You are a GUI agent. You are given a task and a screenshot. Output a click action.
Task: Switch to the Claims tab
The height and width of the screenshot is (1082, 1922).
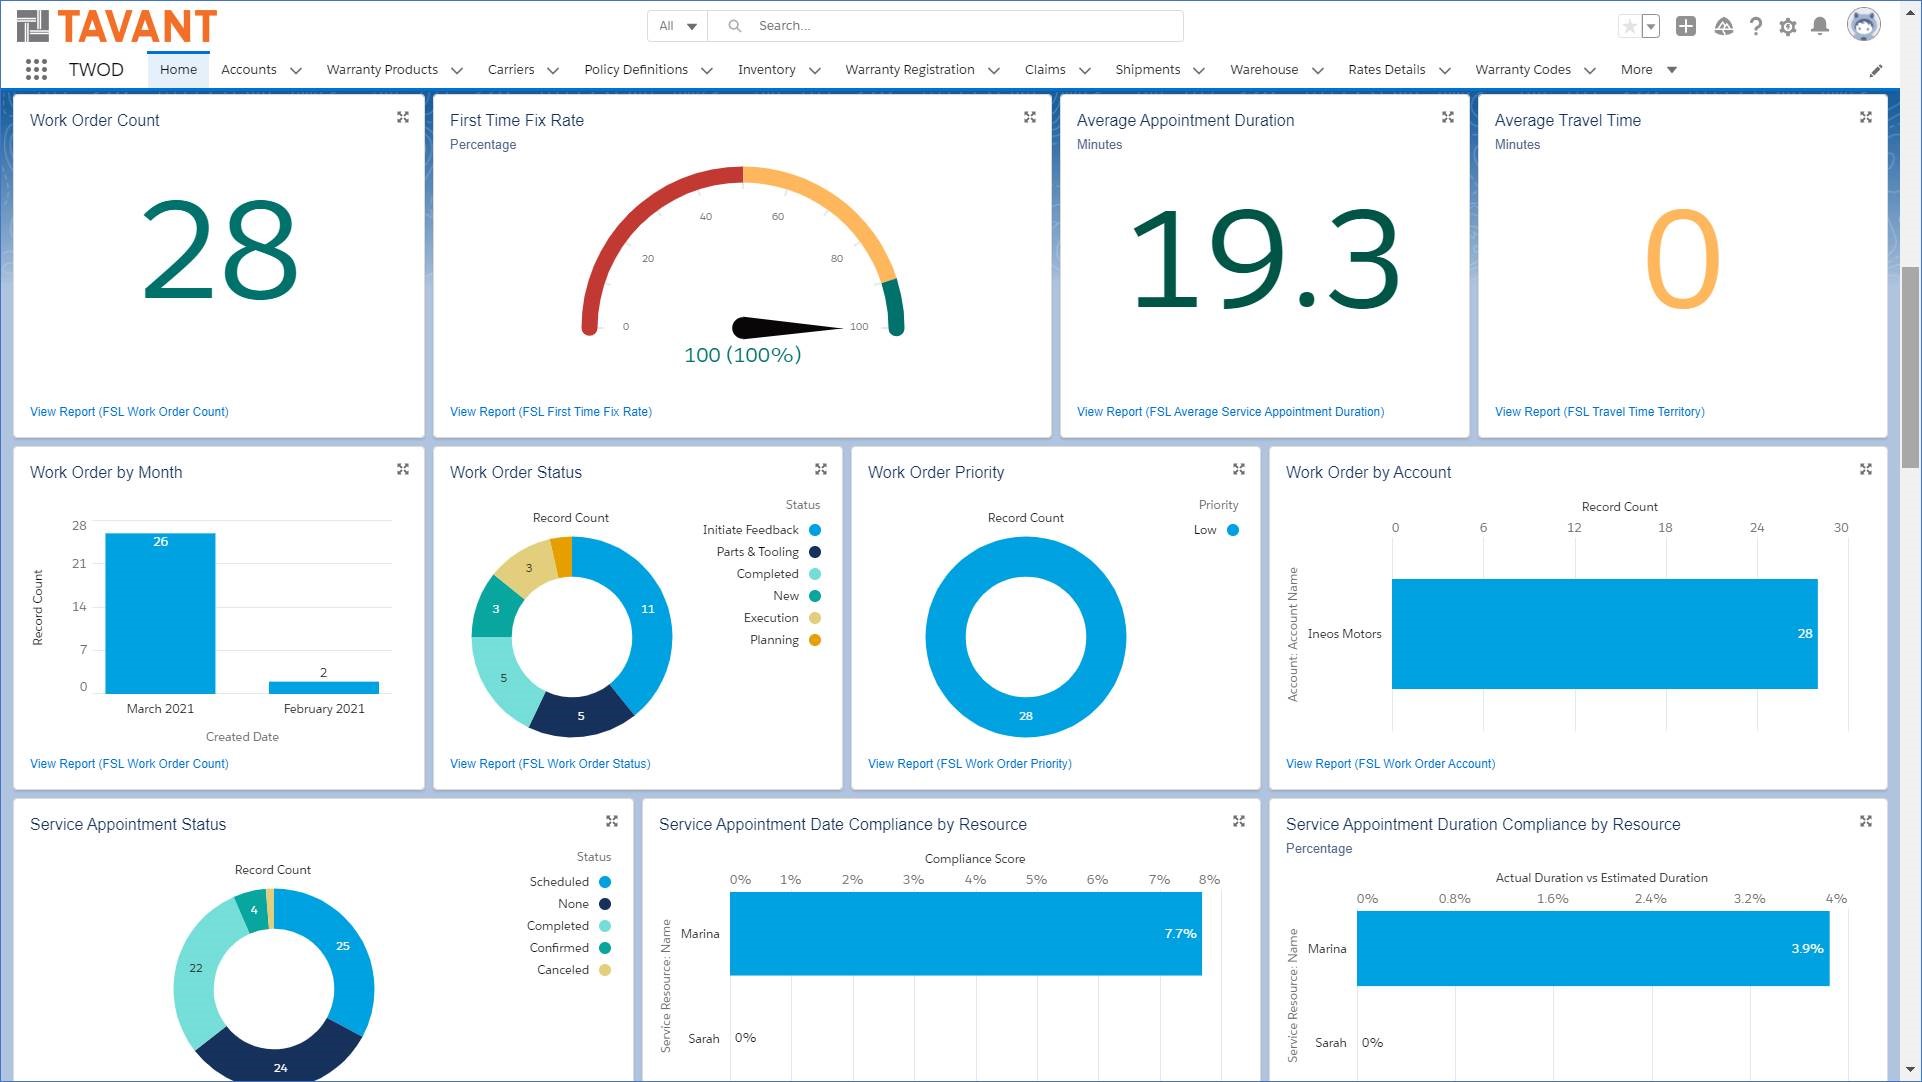1044,70
